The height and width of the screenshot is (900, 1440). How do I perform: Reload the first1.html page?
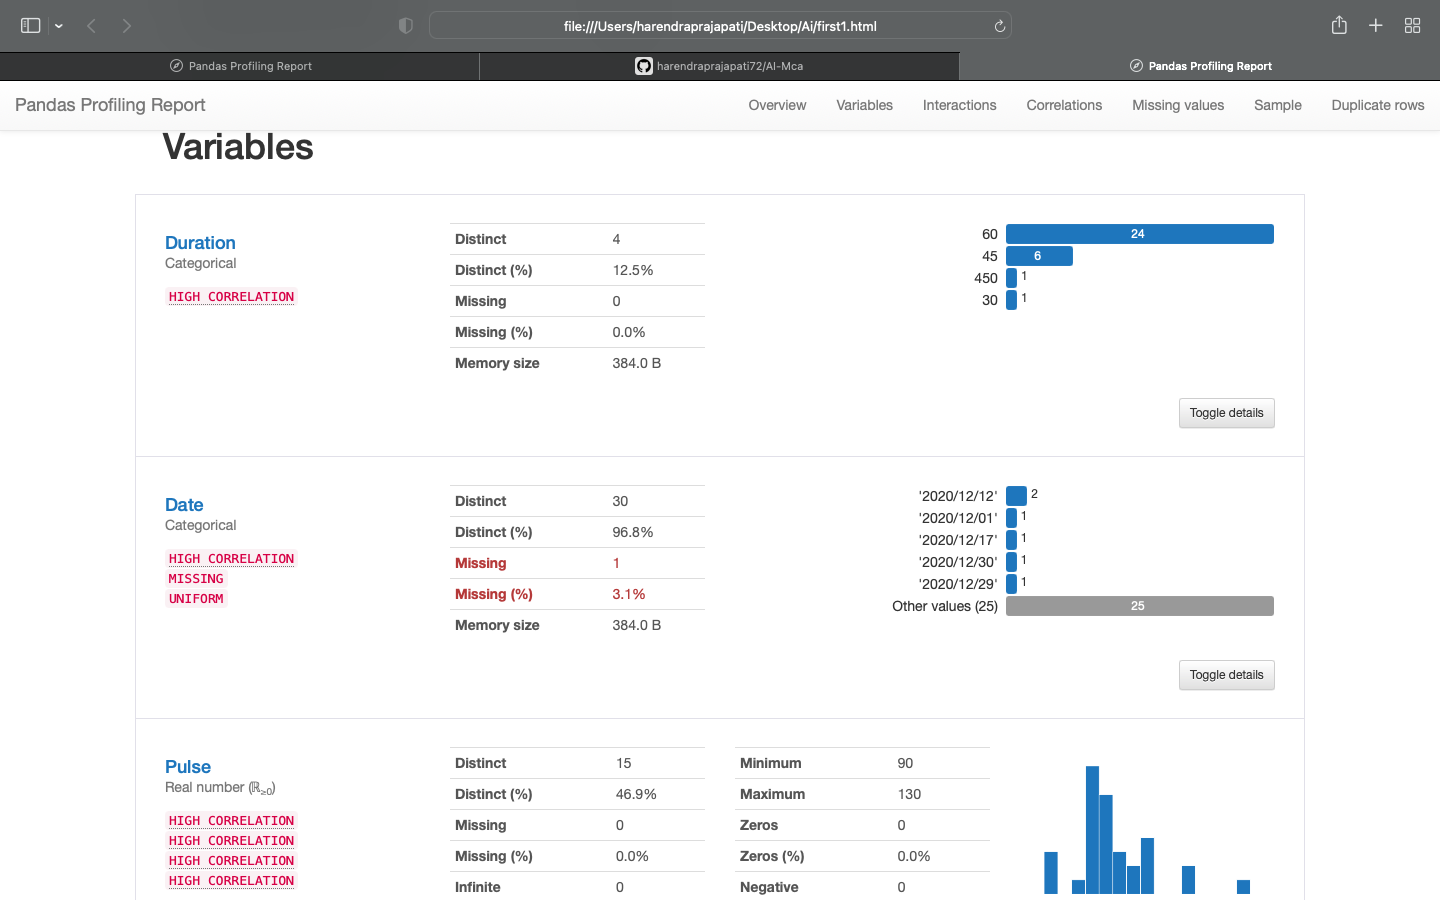(x=998, y=25)
